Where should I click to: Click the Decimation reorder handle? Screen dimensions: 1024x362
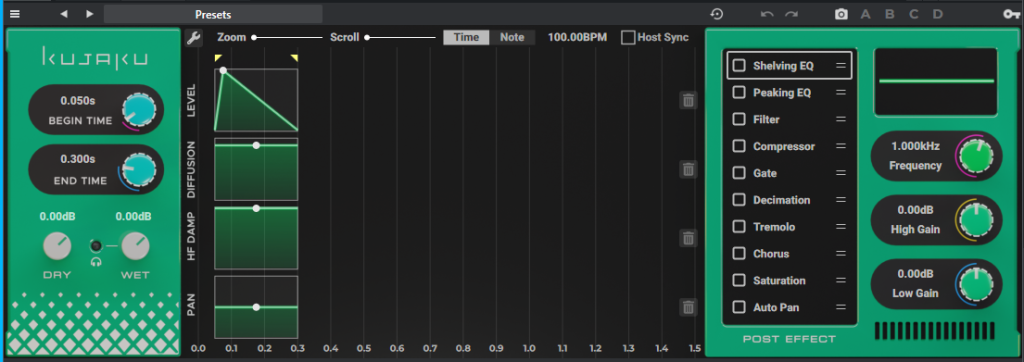840,199
